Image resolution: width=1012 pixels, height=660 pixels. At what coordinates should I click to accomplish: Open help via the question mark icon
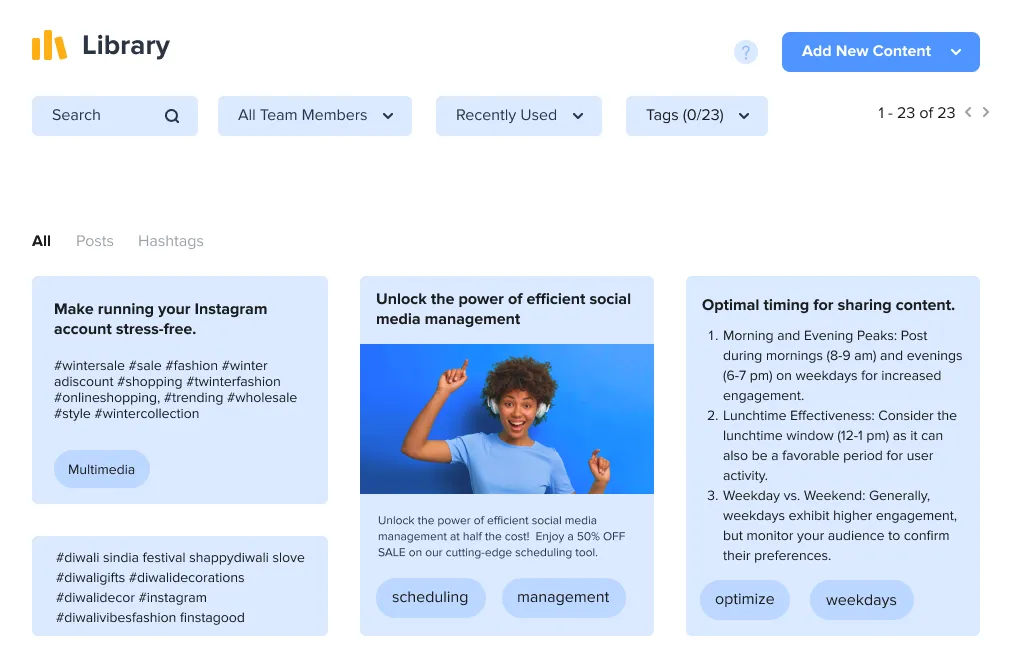pos(745,52)
